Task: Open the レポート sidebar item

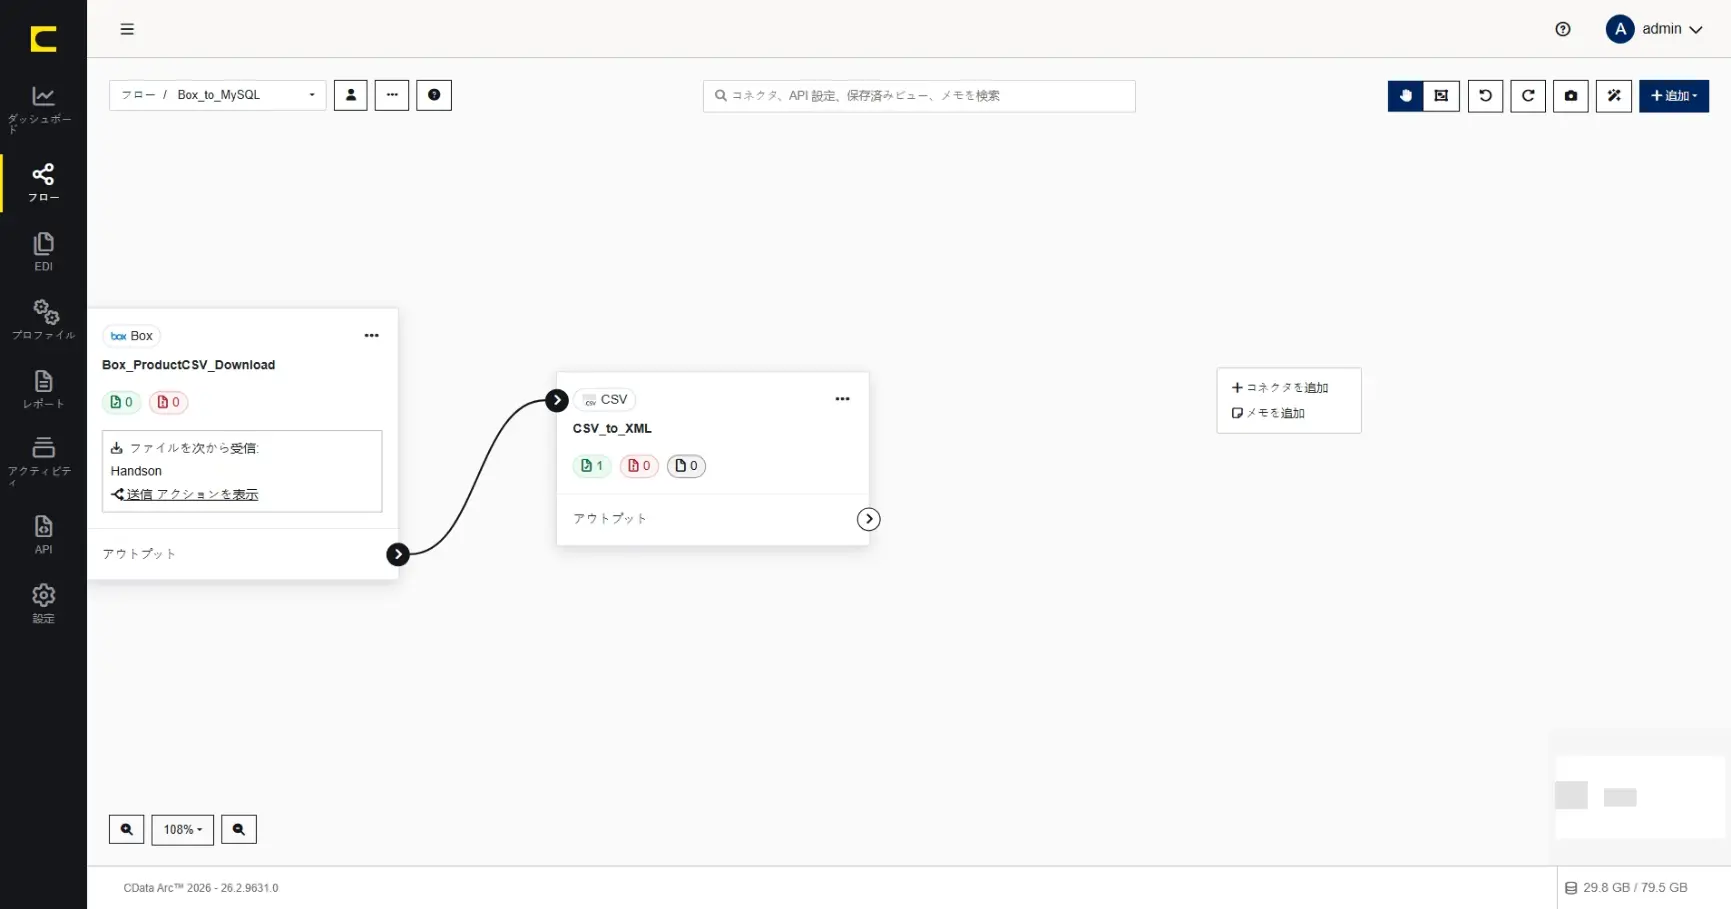Action: tap(43, 389)
